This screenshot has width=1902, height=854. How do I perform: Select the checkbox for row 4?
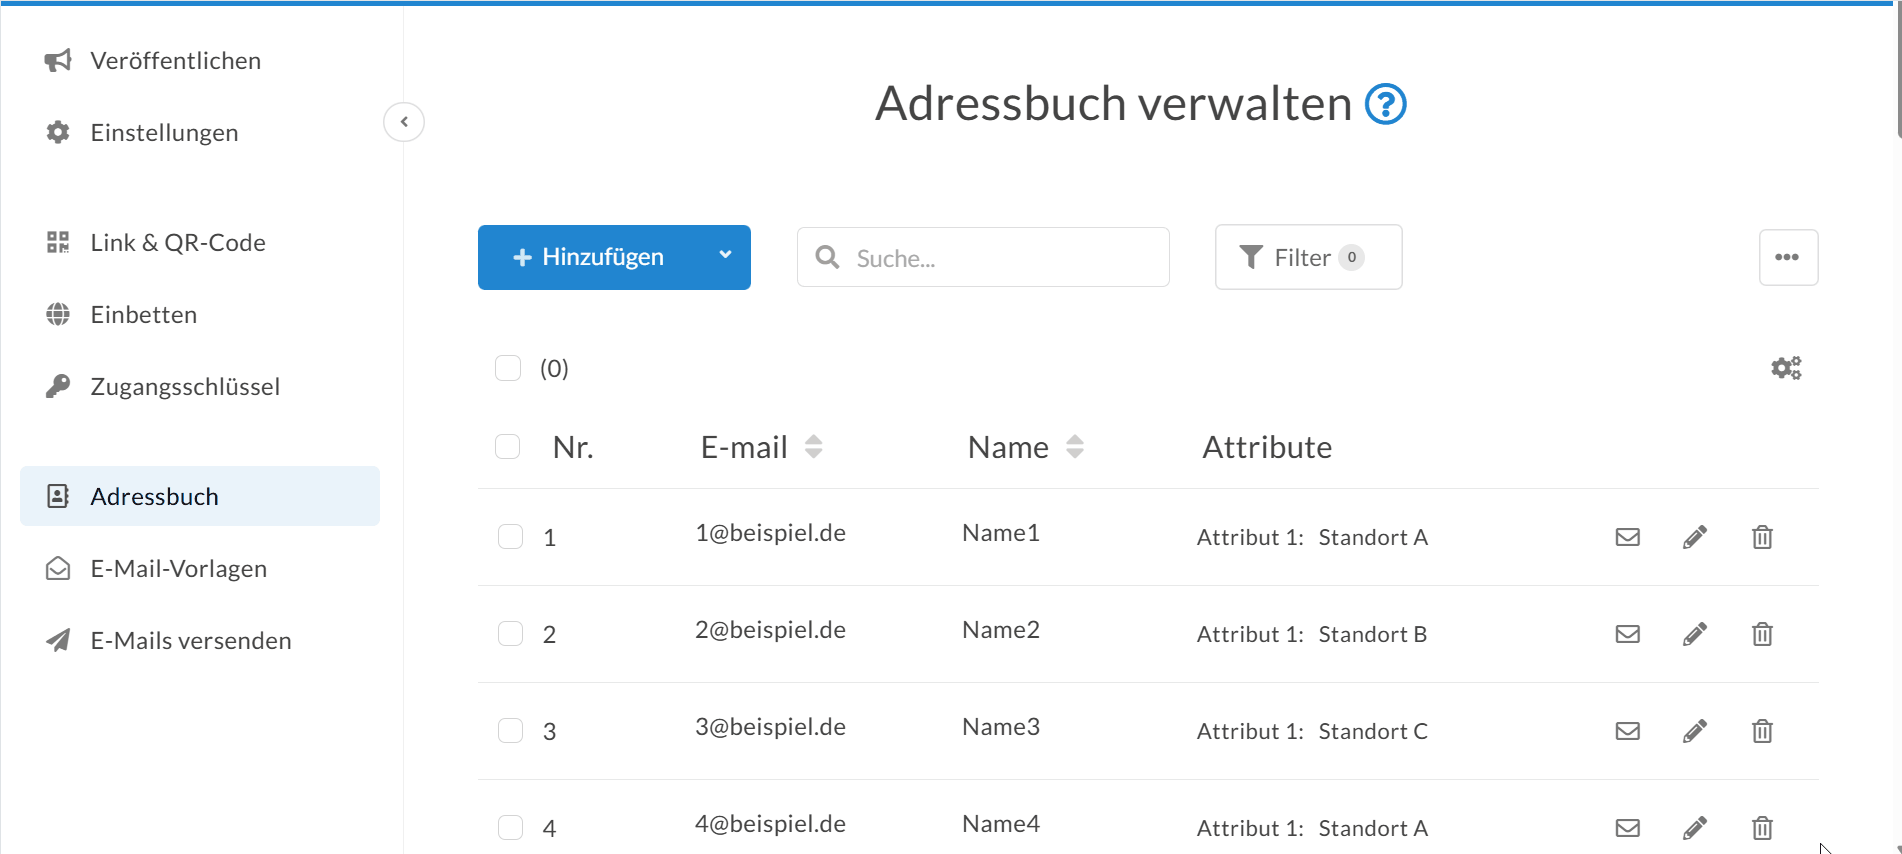coord(511,828)
